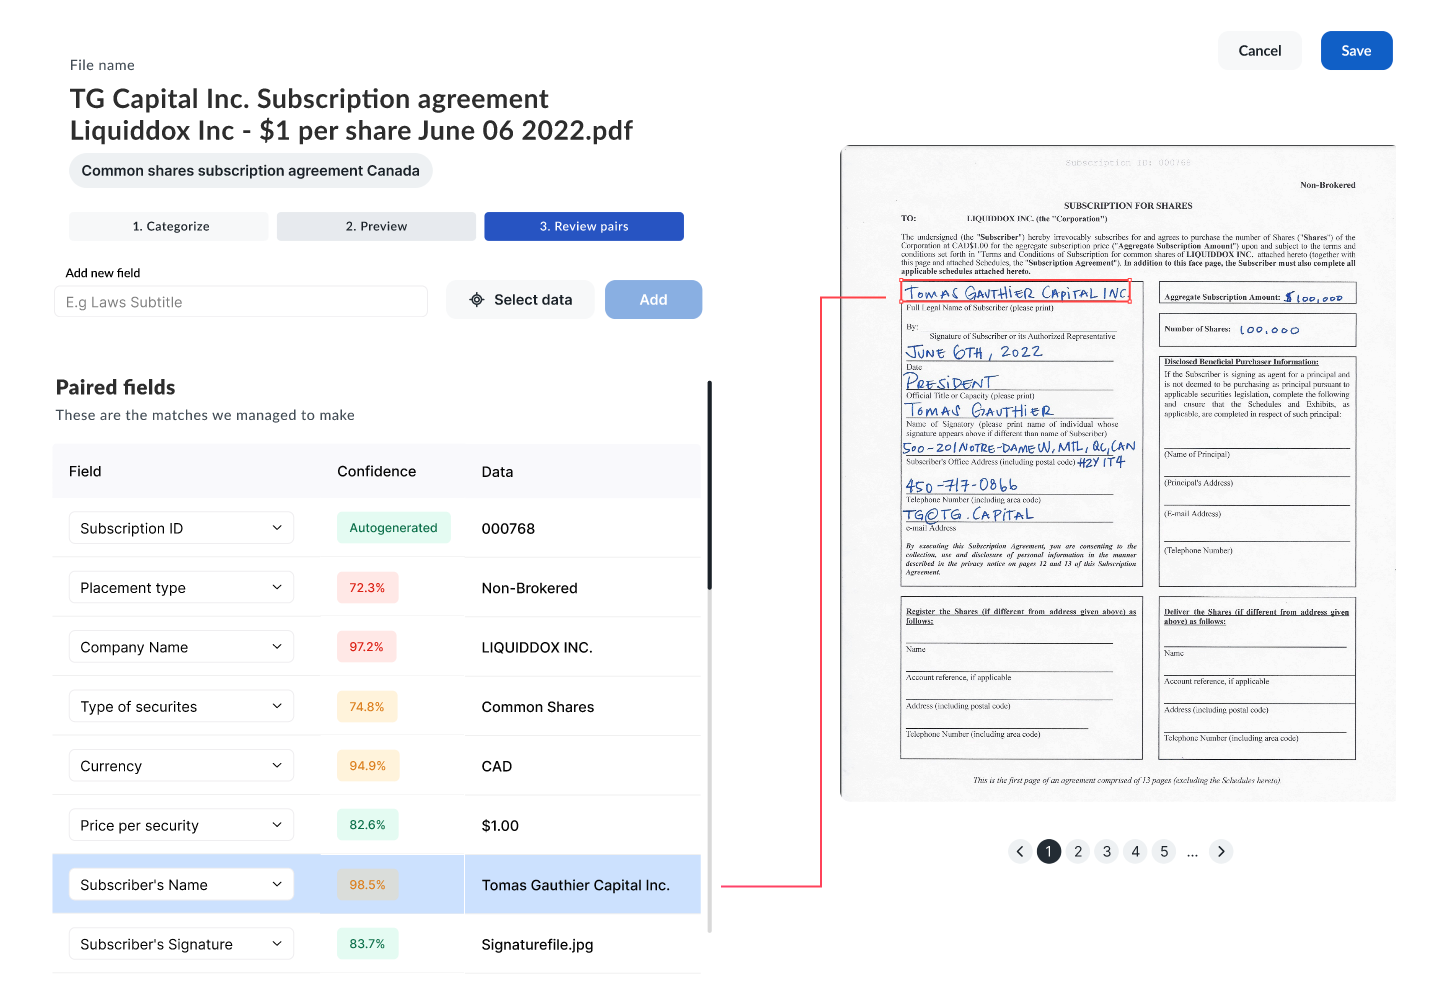The height and width of the screenshot is (984, 1440).
Task: Click the scanned document page preview
Action: pyautogui.click(x=1118, y=473)
